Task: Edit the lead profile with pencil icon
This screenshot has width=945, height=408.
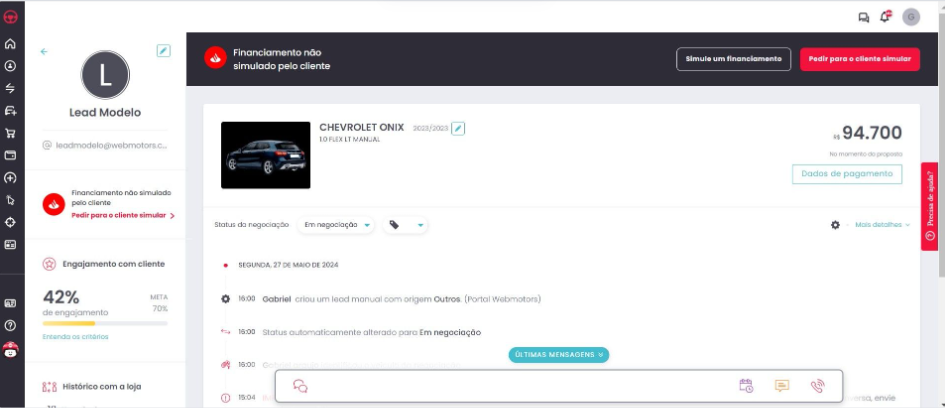Action: click(x=163, y=51)
